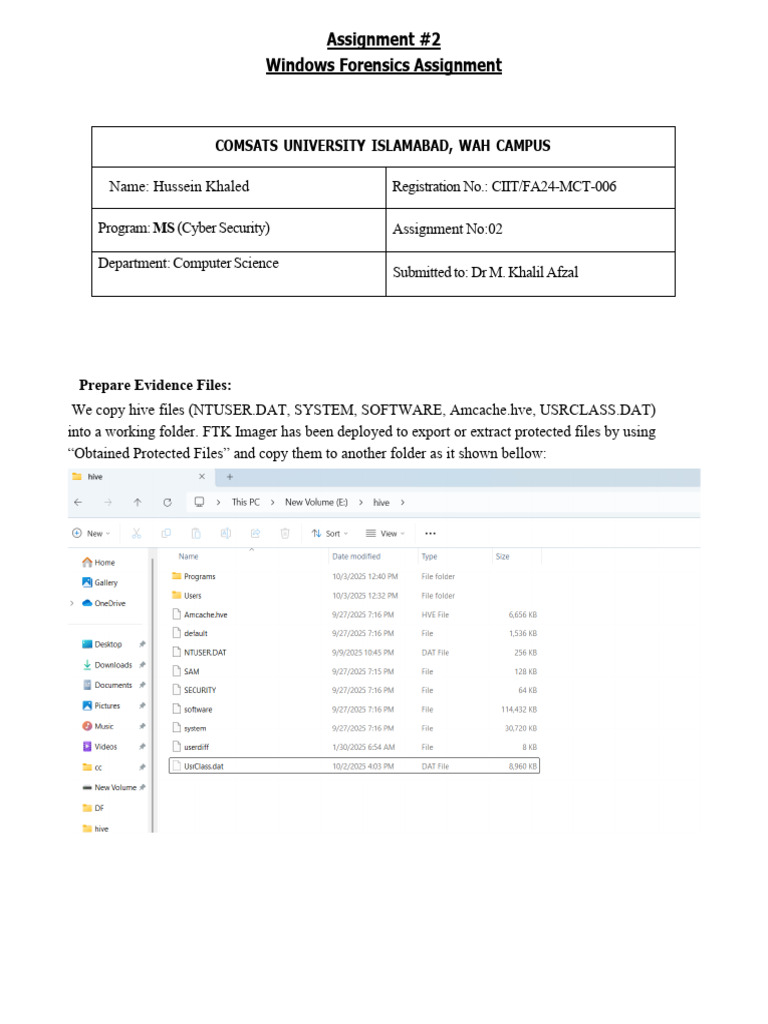
Task: Open Music quick access item
Action: [x=98, y=726]
